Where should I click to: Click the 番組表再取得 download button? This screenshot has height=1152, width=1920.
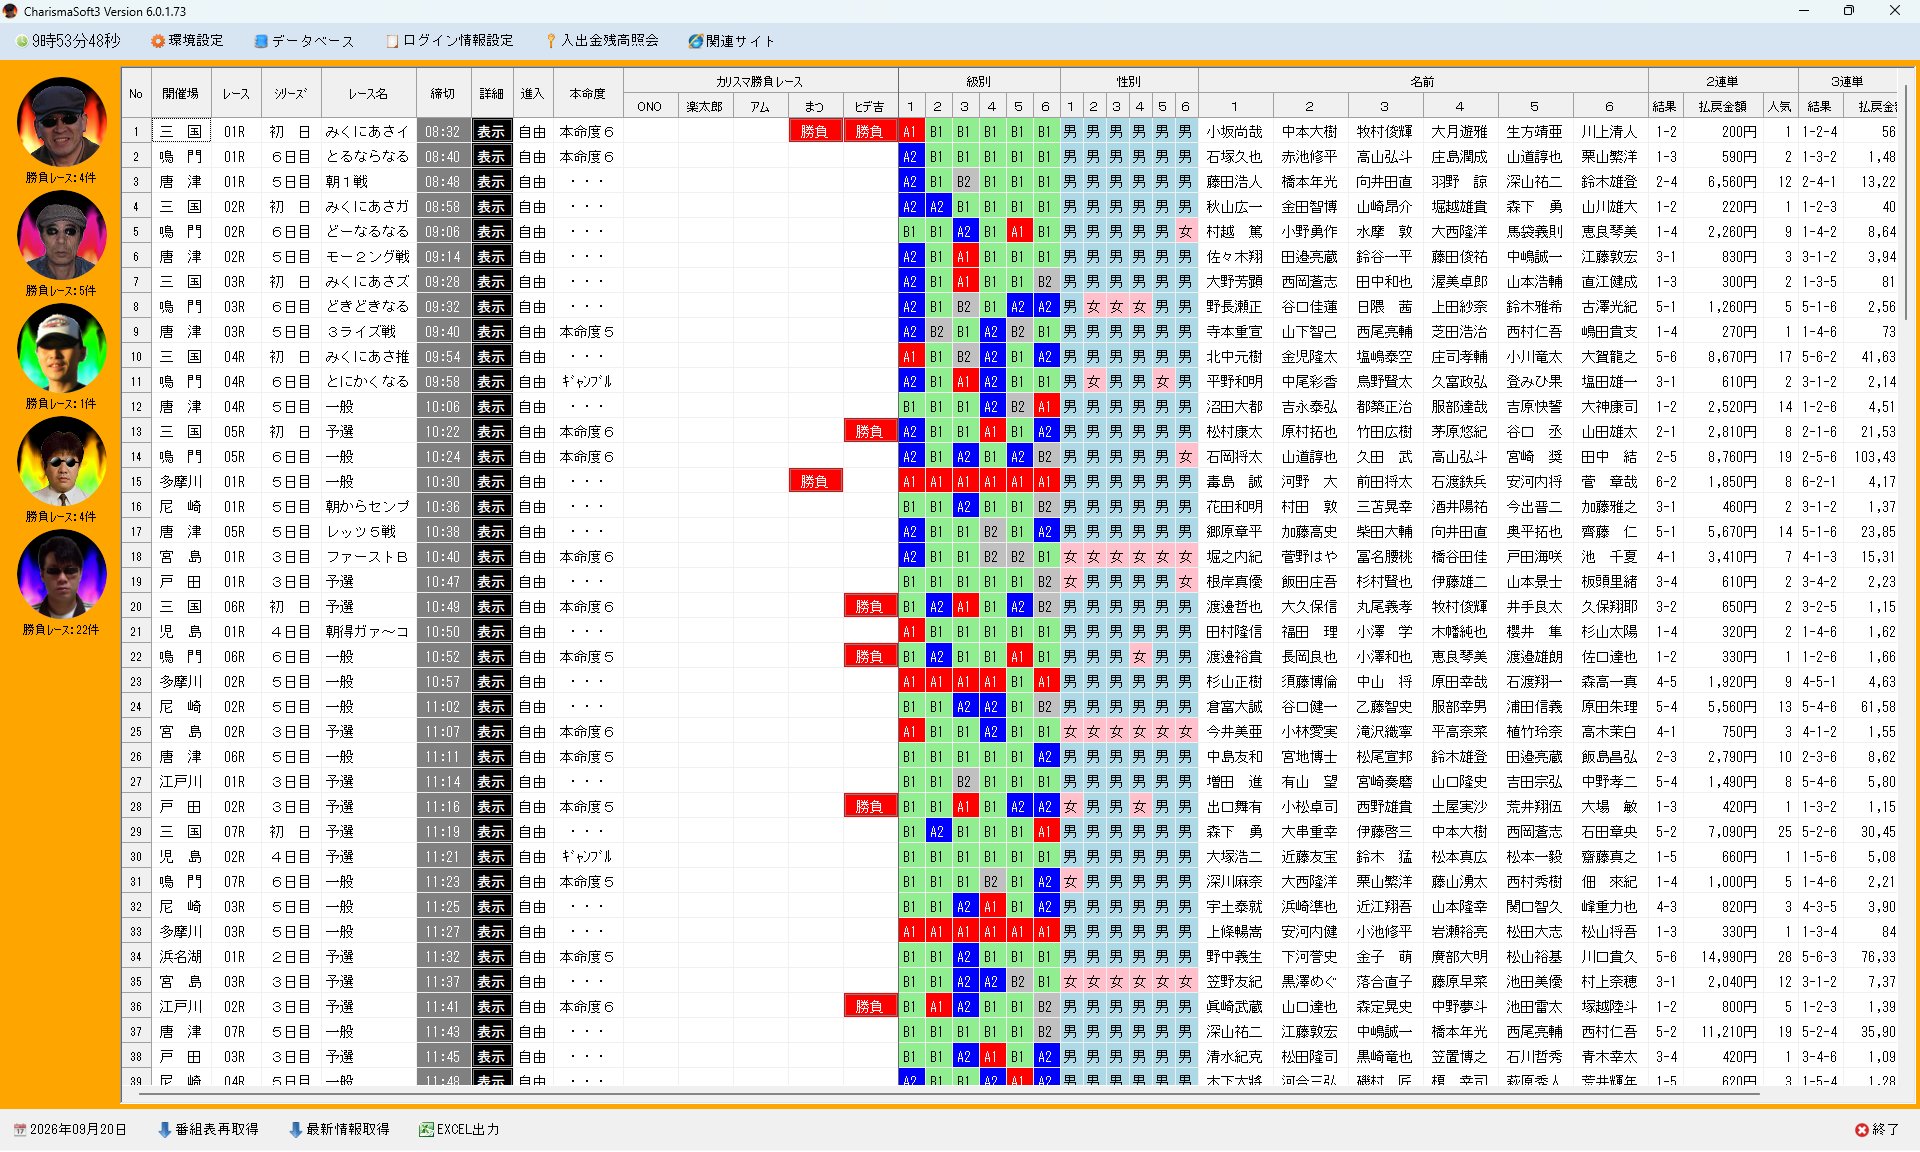click(208, 1129)
